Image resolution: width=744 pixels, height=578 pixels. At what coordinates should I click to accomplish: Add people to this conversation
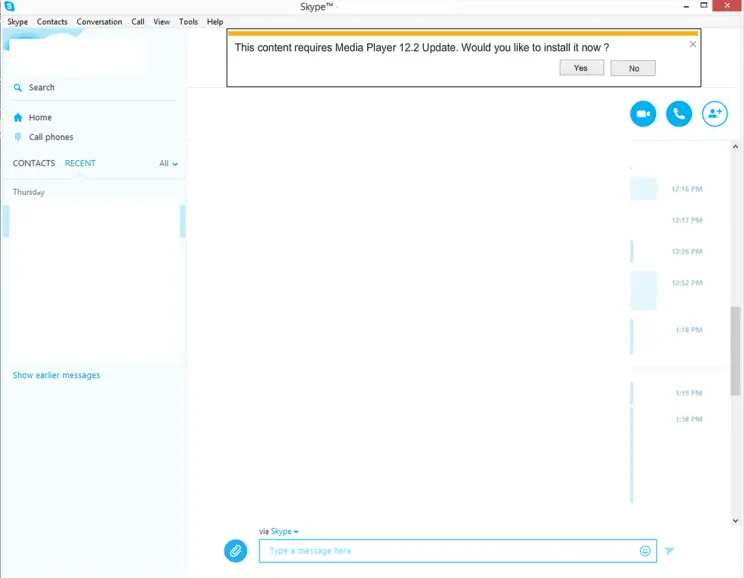click(715, 114)
